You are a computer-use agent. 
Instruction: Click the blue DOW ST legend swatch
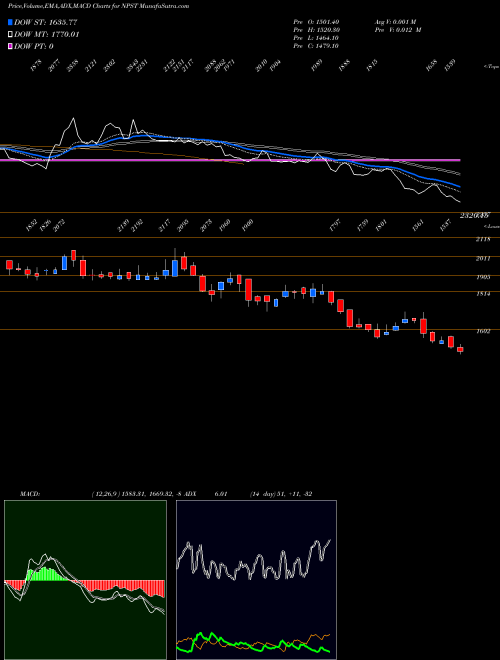[10, 22]
